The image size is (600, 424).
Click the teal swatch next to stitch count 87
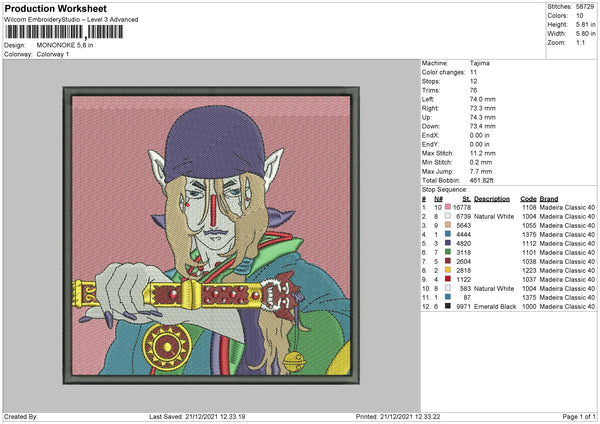(x=448, y=297)
